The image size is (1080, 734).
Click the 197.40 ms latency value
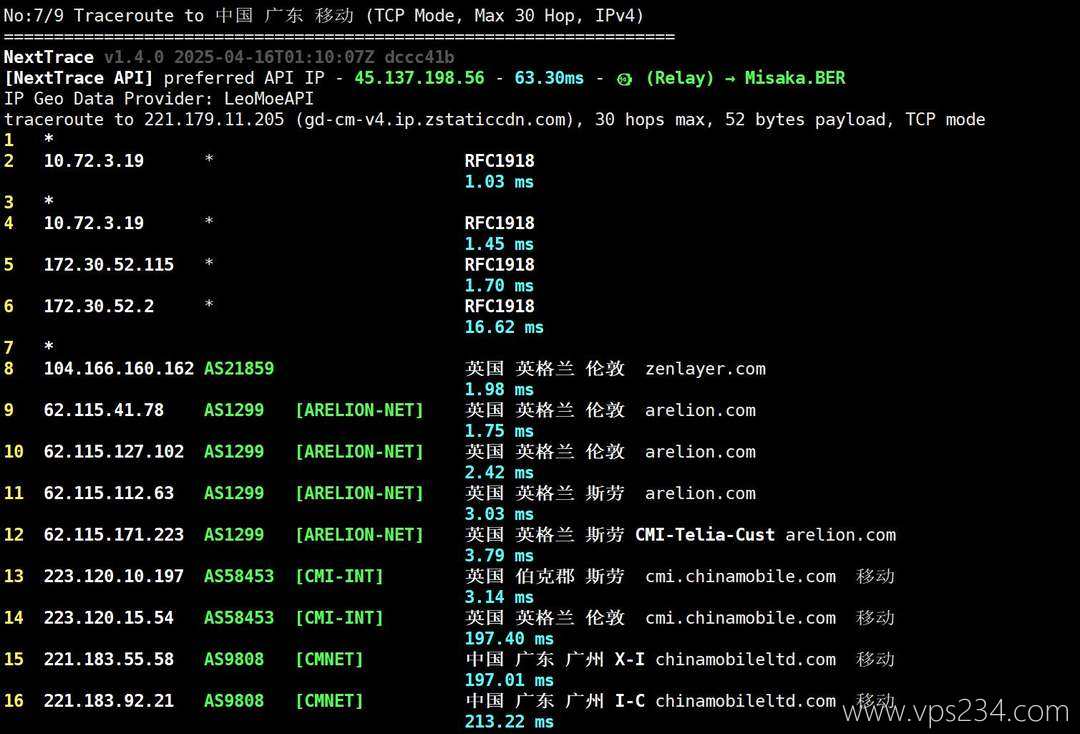[509, 639]
